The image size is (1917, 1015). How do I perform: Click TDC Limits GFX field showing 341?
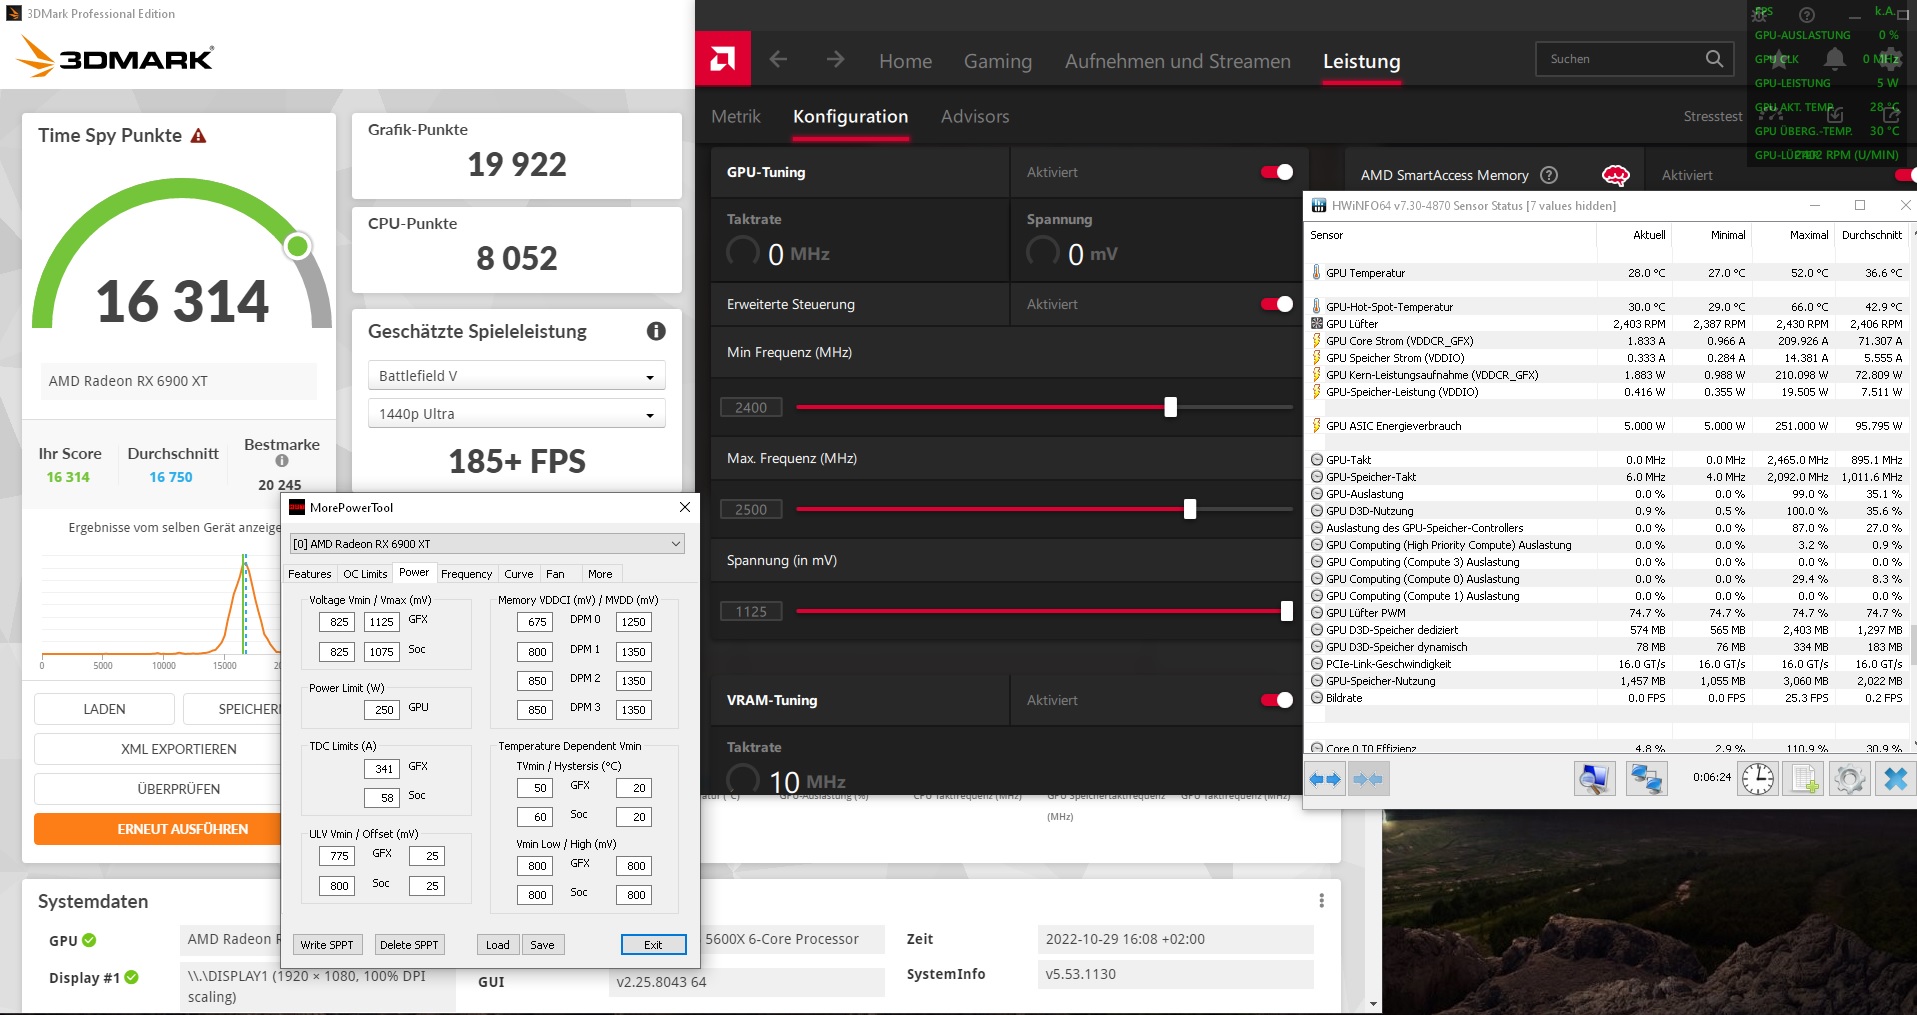pyautogui.click(x=384, y=769)
